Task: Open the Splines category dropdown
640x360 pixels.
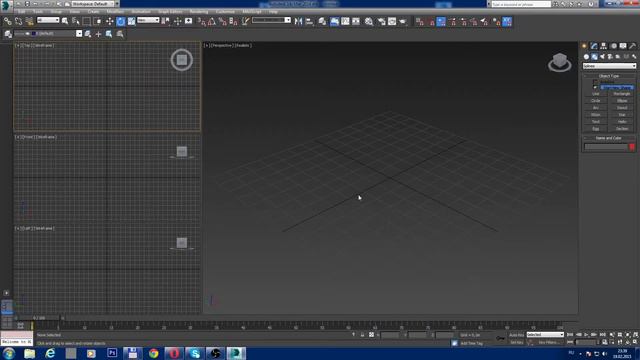Action: 609,66
